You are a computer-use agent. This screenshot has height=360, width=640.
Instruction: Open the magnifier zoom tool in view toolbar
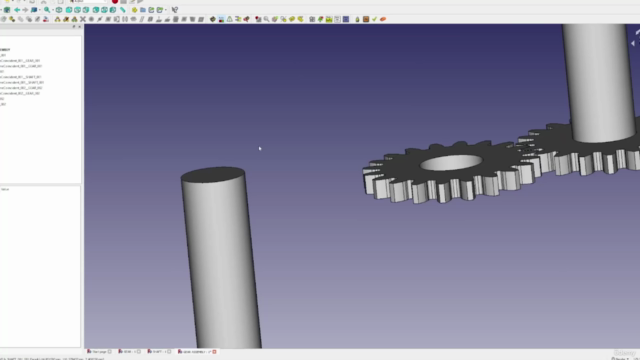(47, 10)
